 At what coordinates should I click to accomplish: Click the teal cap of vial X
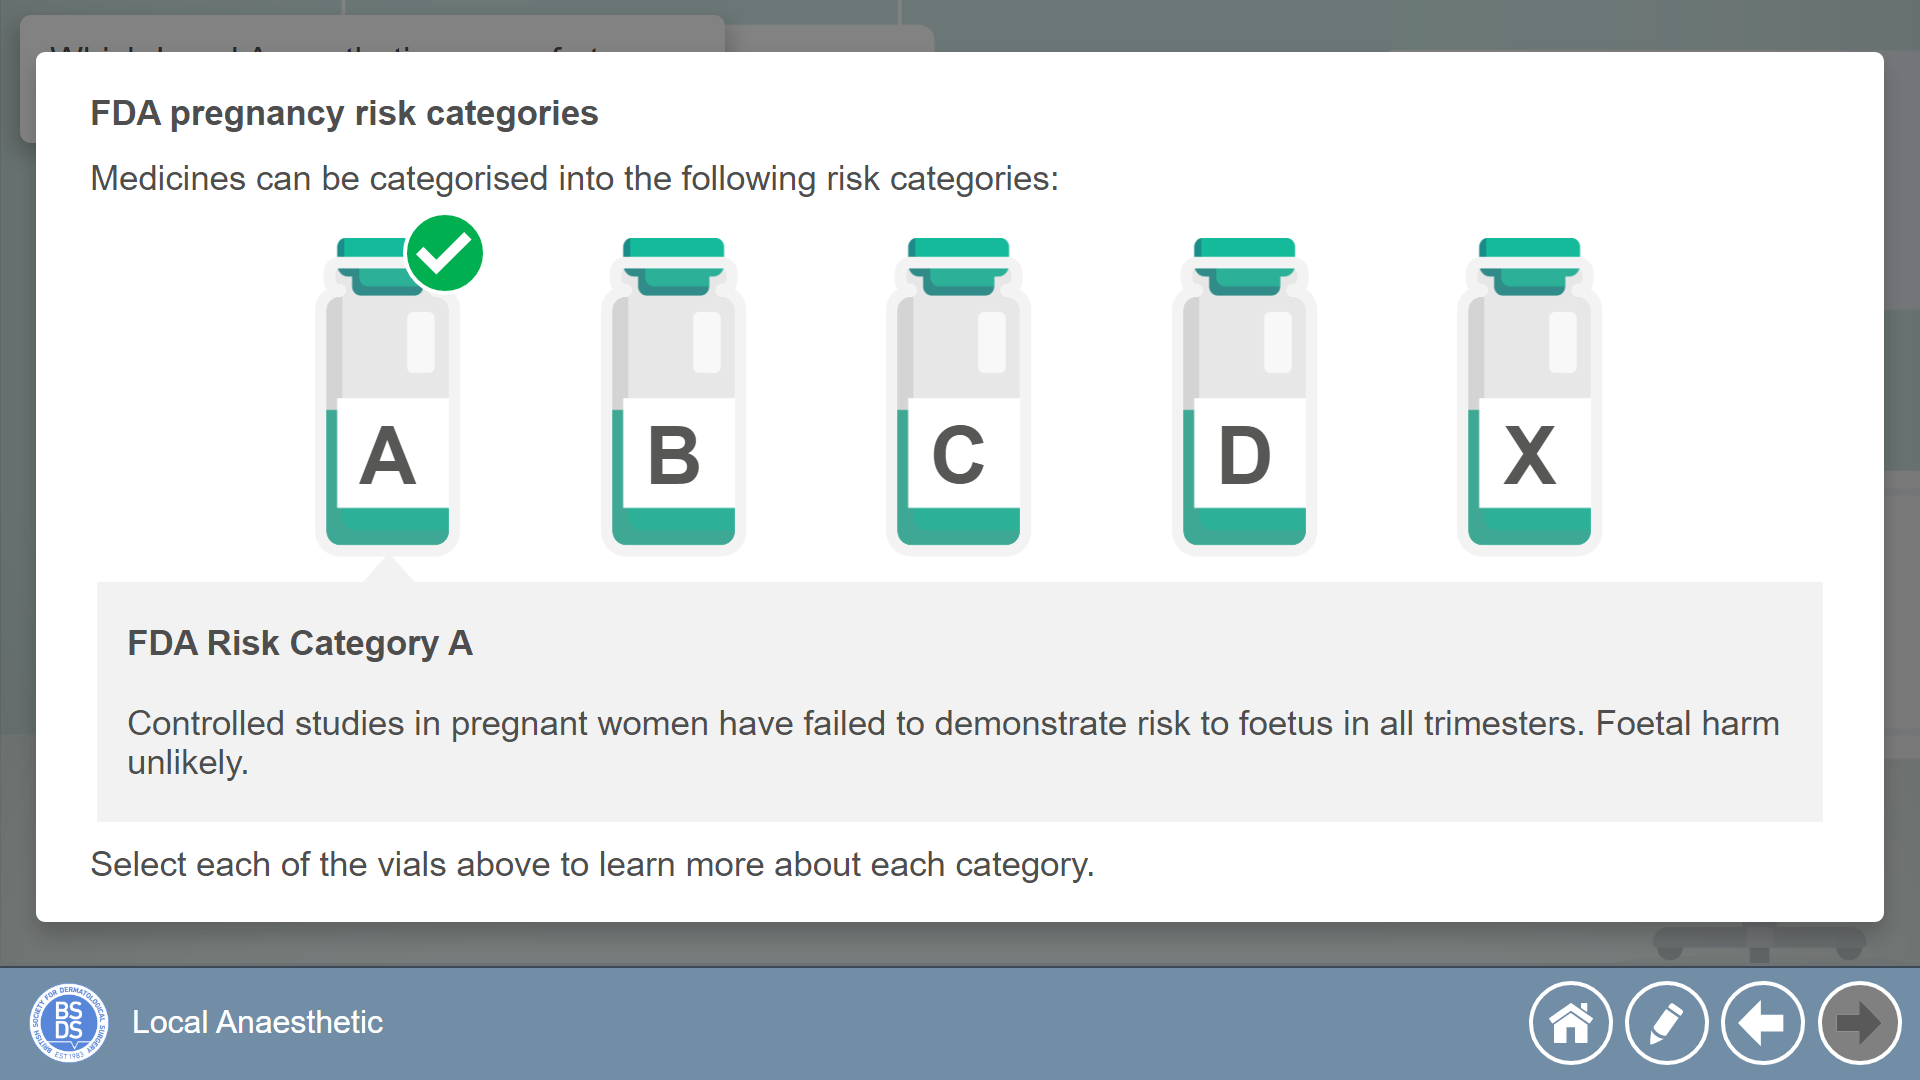[1529, 266]
